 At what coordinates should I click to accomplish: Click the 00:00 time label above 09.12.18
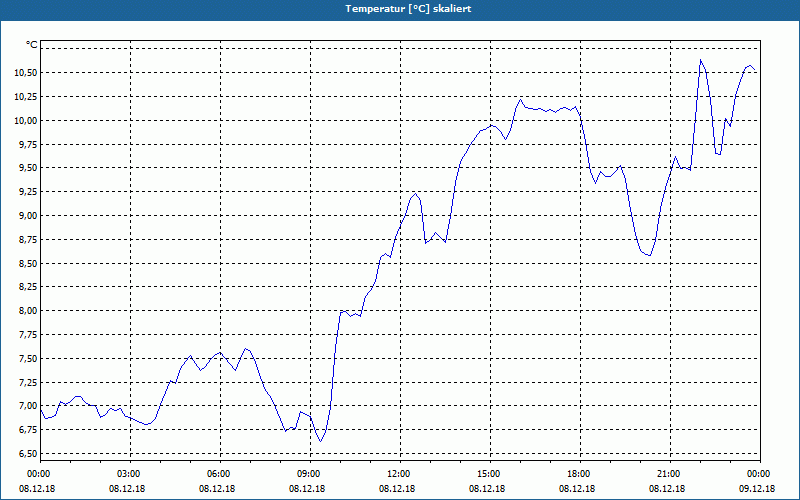pos(758,474)
